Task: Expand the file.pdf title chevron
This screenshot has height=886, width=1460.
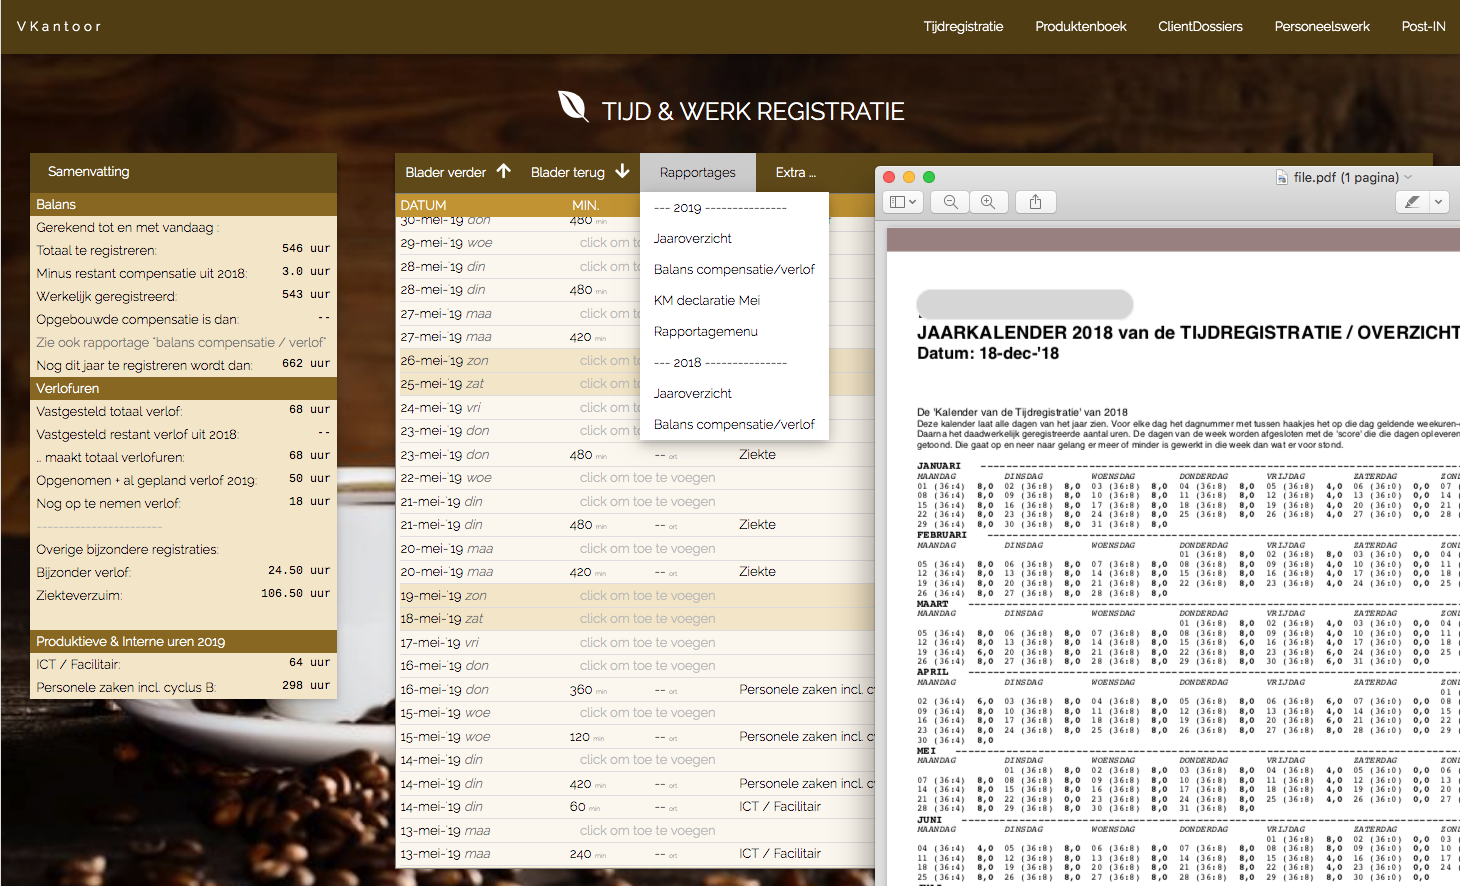Action: (1409, 177)
